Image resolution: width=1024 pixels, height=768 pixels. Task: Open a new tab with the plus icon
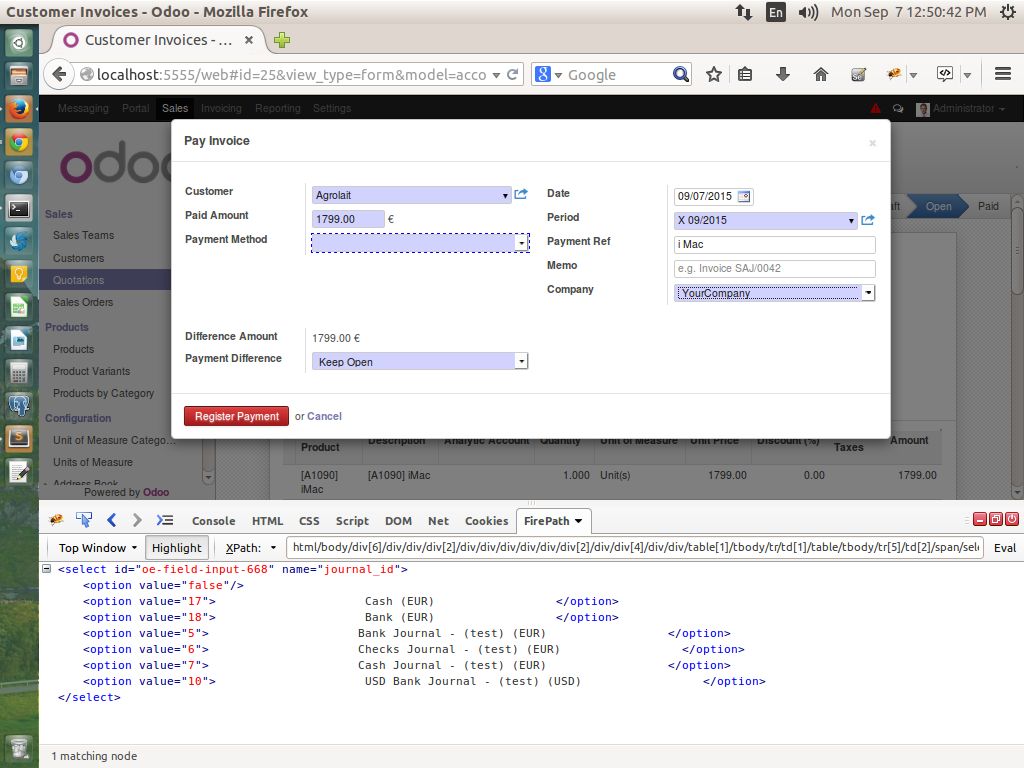click(x=282, y=40)
